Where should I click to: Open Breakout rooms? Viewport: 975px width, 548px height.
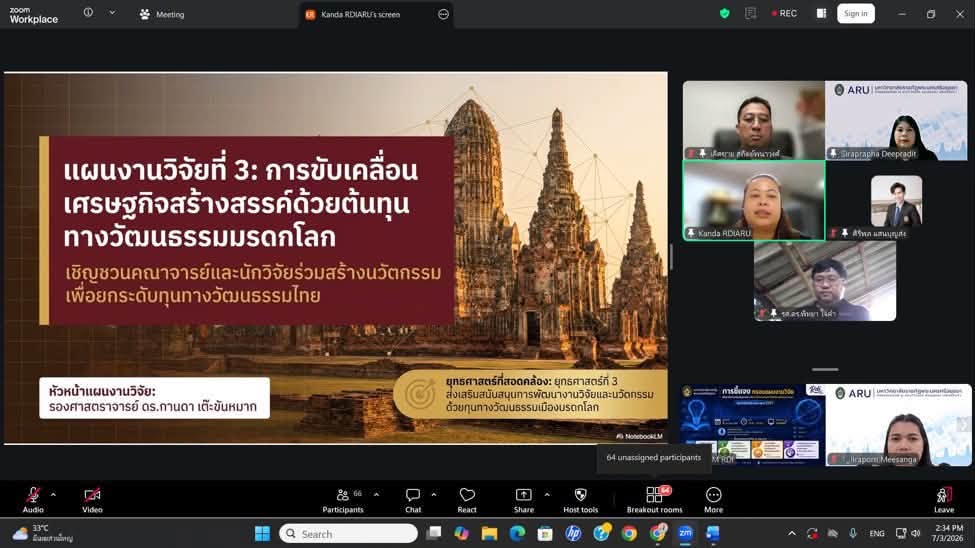coord(654,500)
